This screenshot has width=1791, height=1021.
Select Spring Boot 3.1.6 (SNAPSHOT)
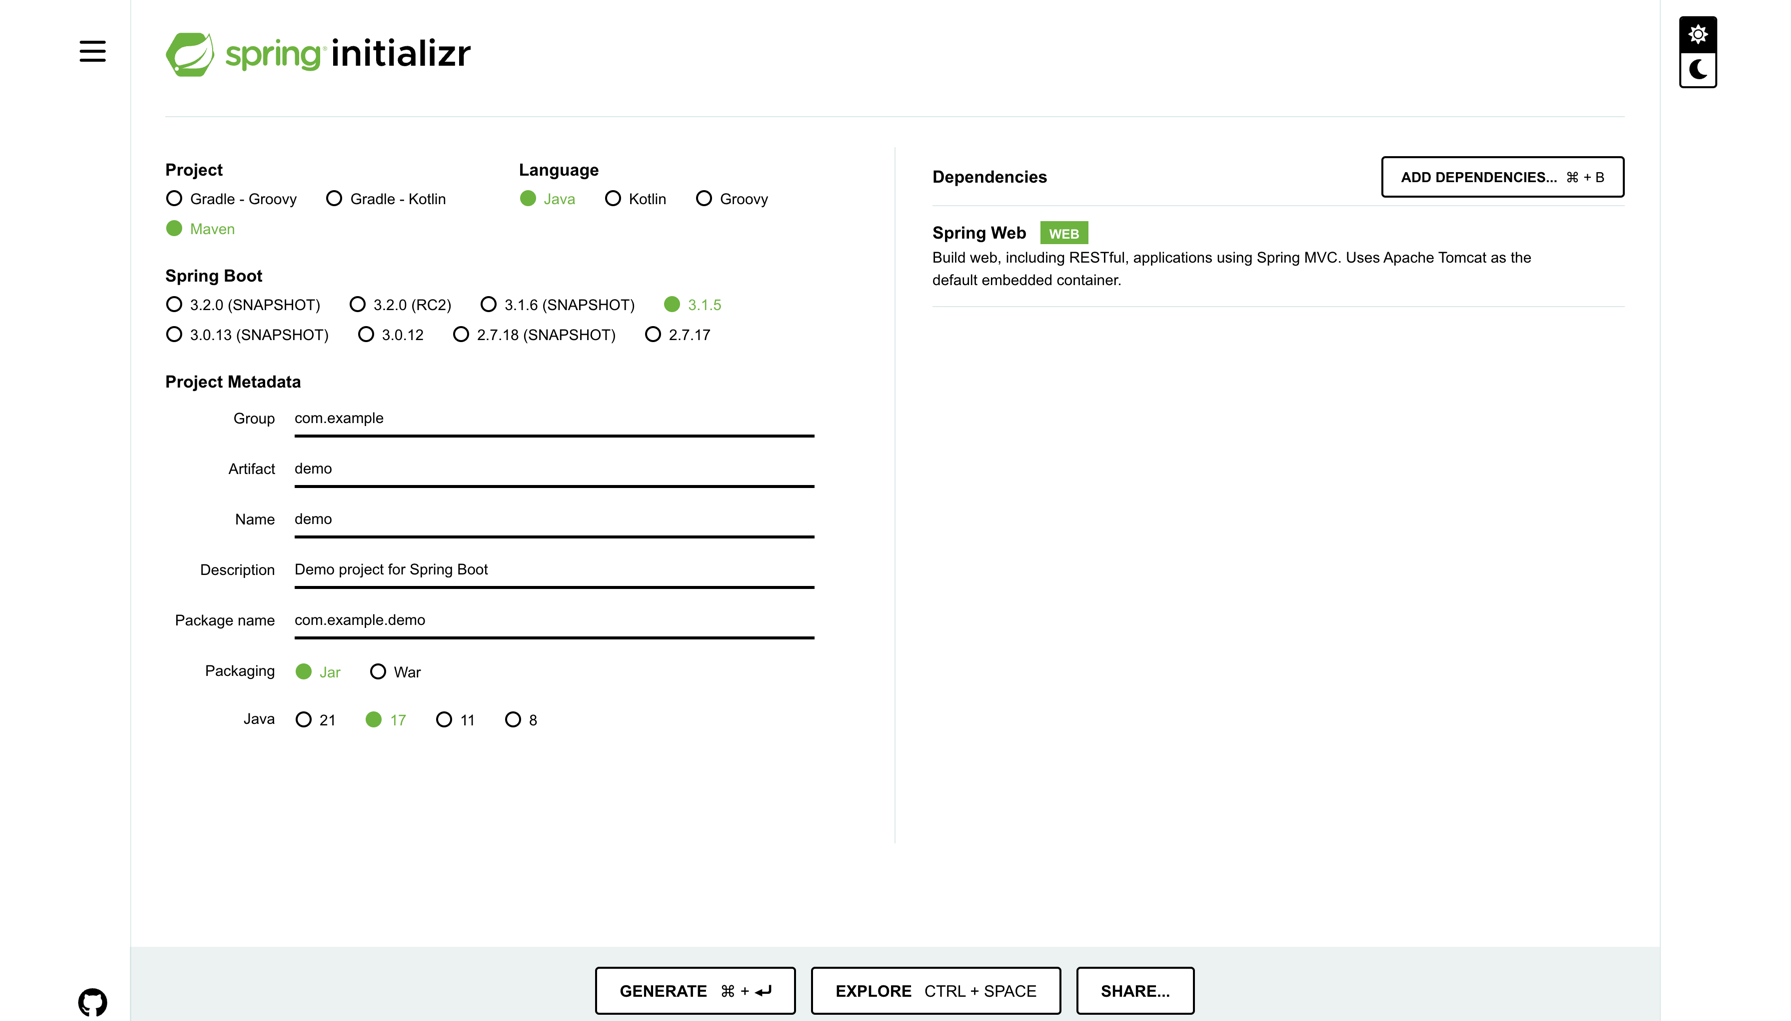(x=557, y=305)
